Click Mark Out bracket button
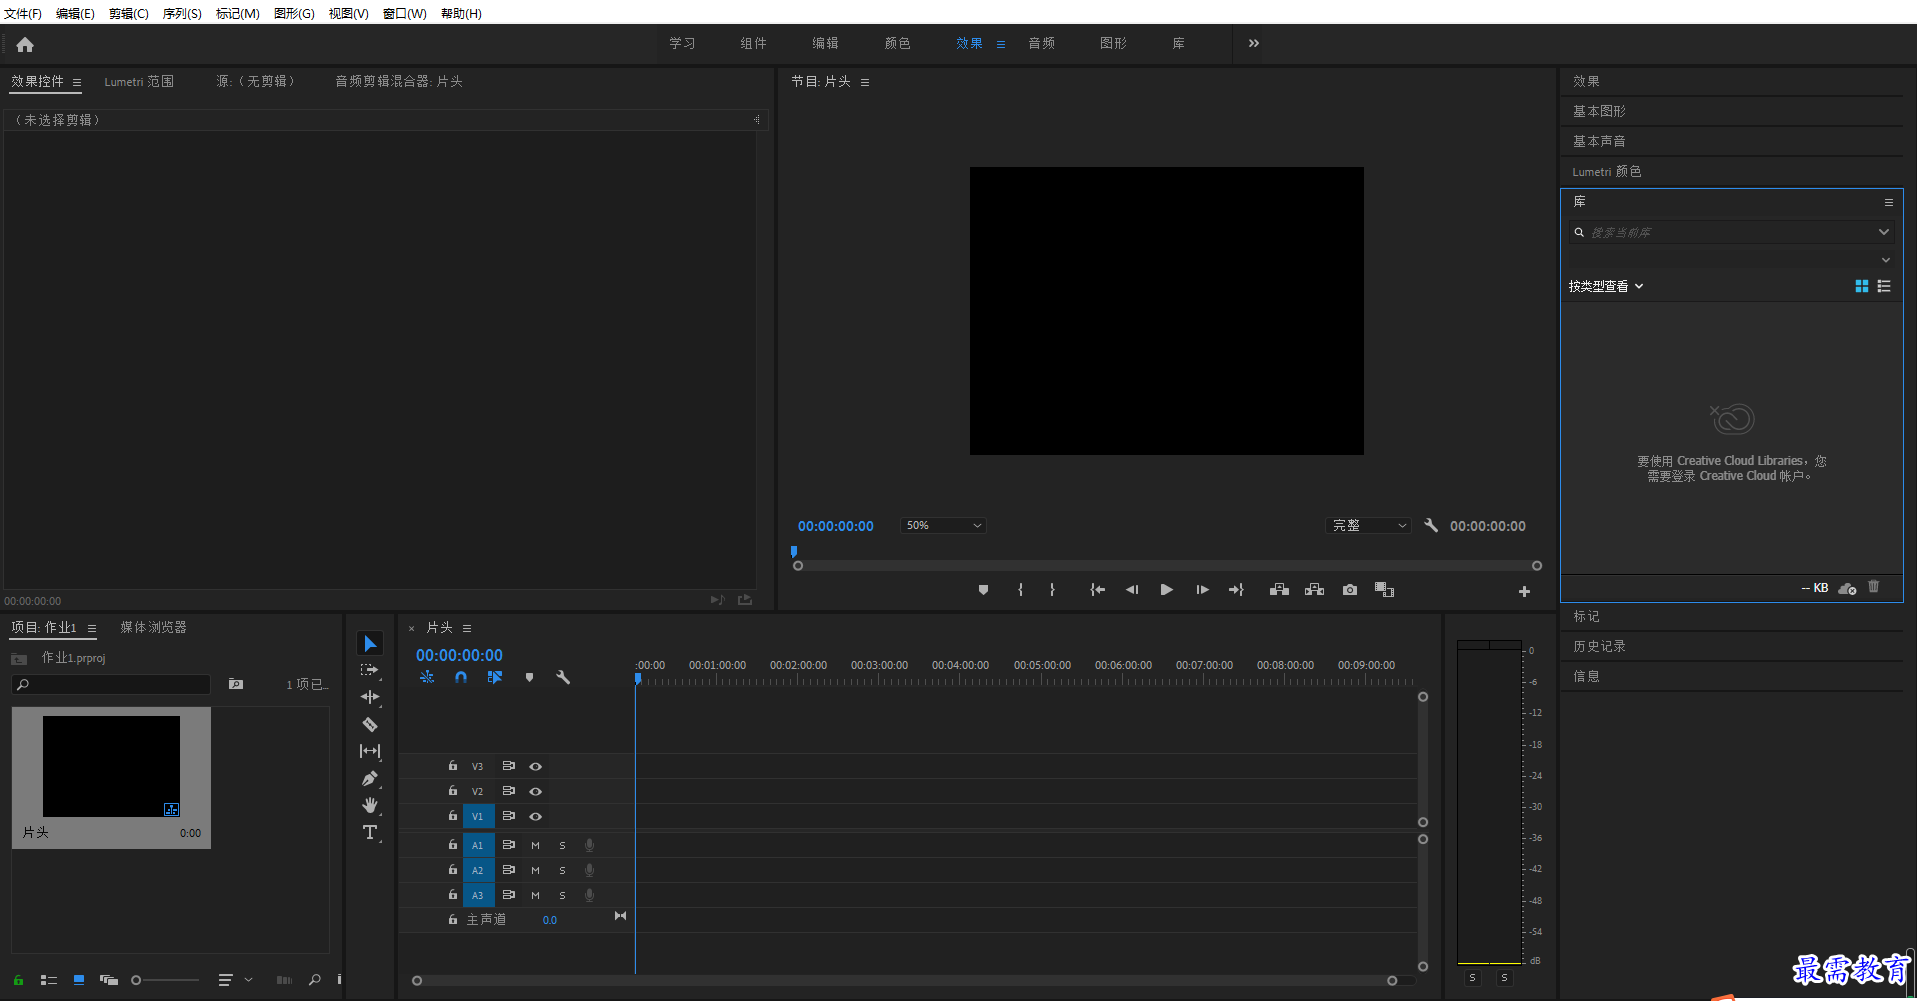This screenshot has width=1917, height=1001. tap(1052, 590)
